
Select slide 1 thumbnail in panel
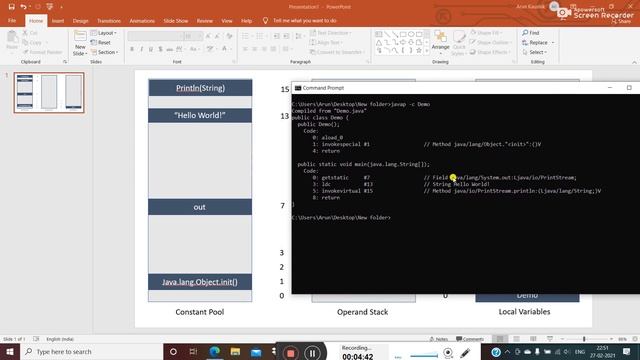point(49,93)
